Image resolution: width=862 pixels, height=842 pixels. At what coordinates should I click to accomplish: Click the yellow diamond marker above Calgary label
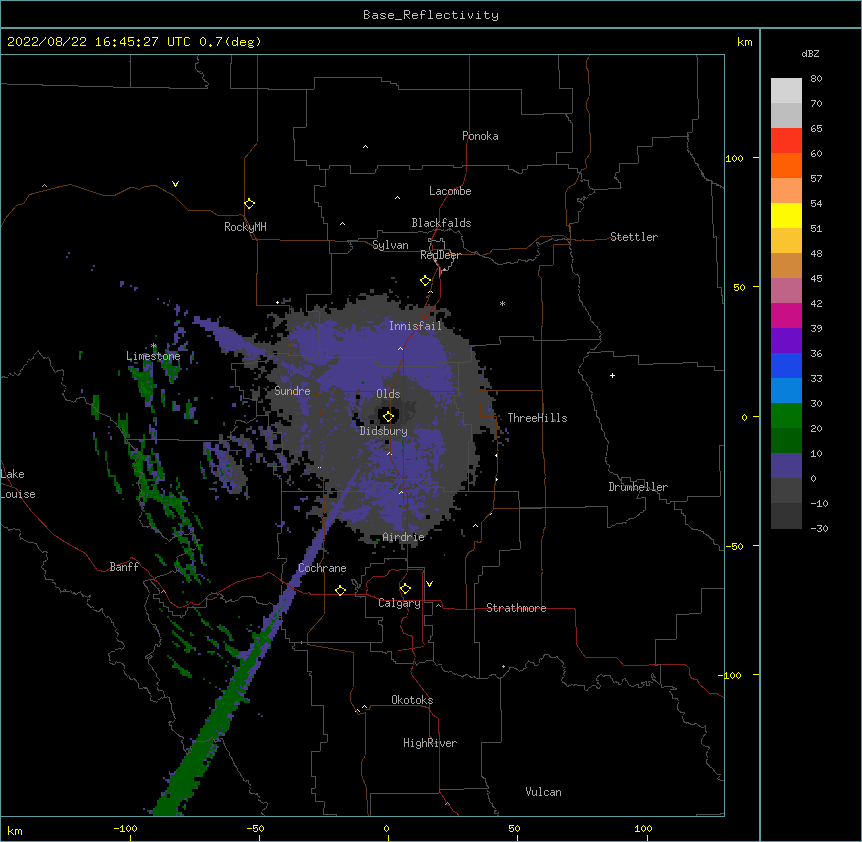pos(405,589)
